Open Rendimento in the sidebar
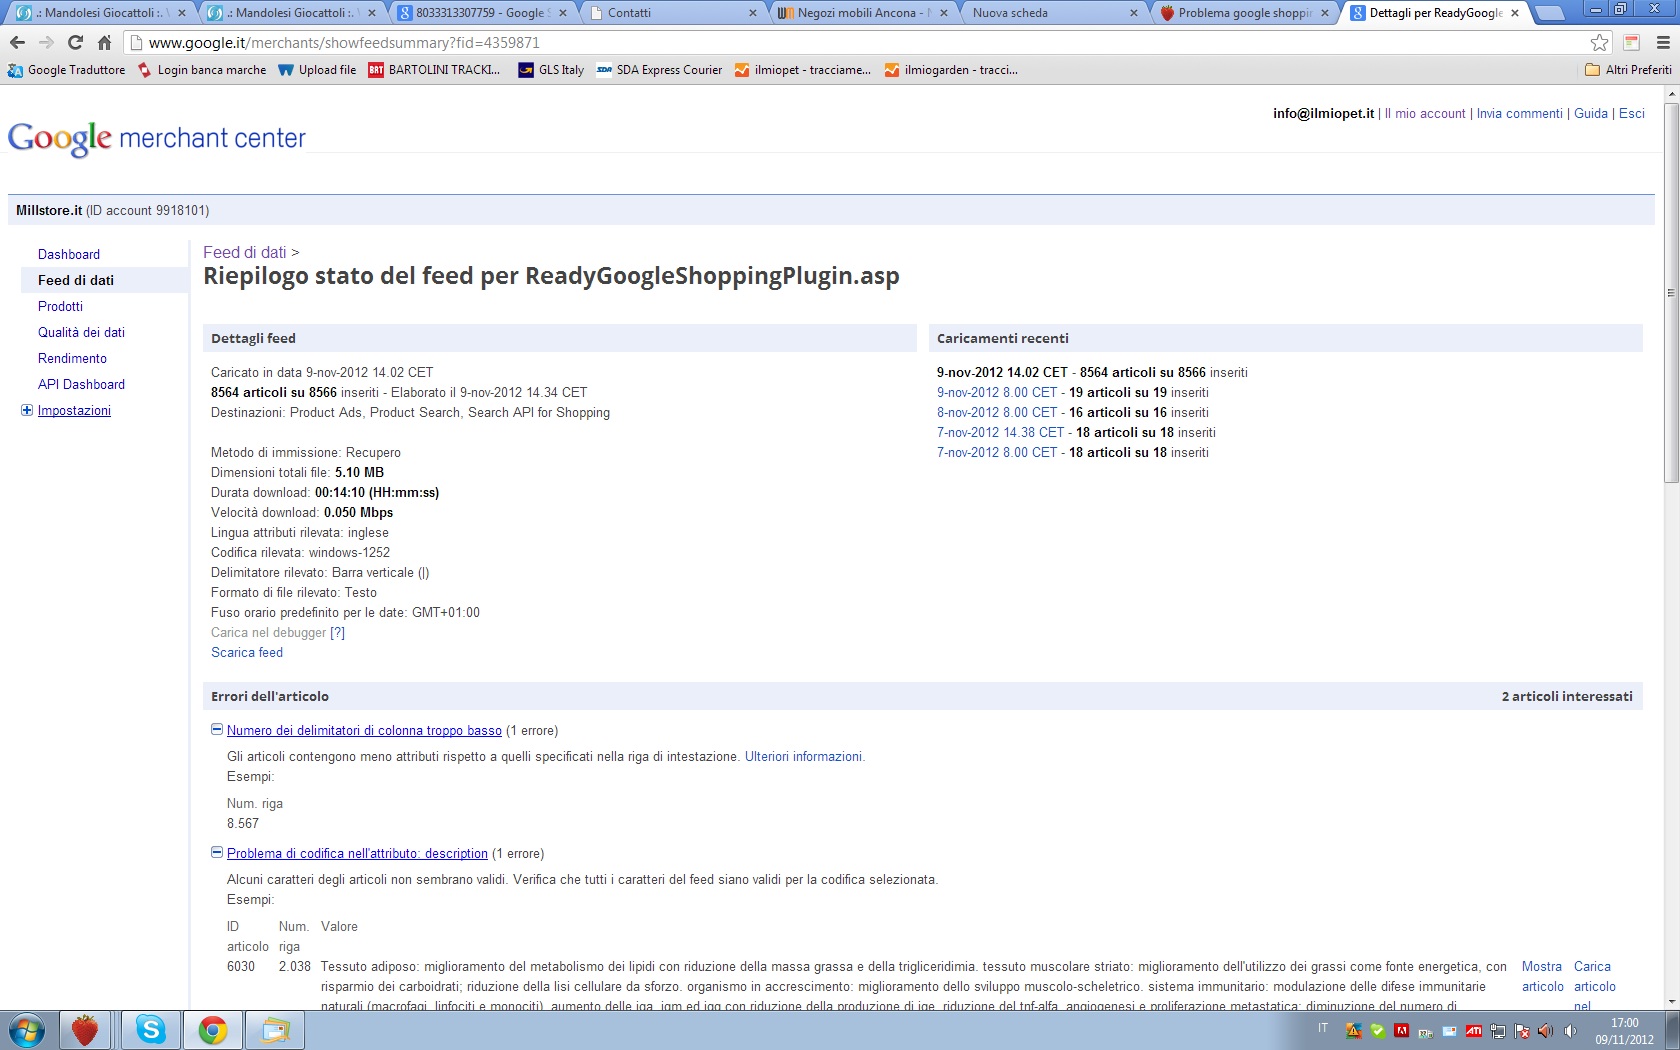The height and width of the screenshot is (1050, 1680). tap(72, 358)
